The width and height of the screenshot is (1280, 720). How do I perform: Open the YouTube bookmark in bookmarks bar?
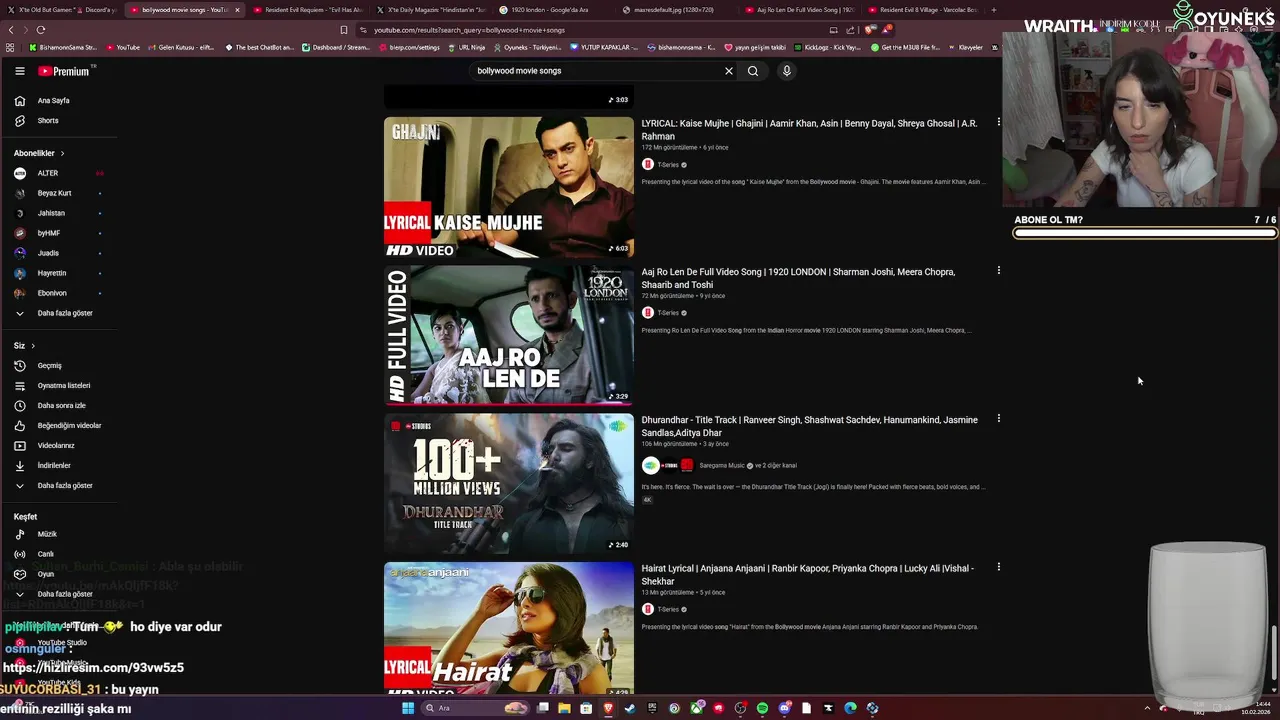pyautogui.click(x=123, y=47)
